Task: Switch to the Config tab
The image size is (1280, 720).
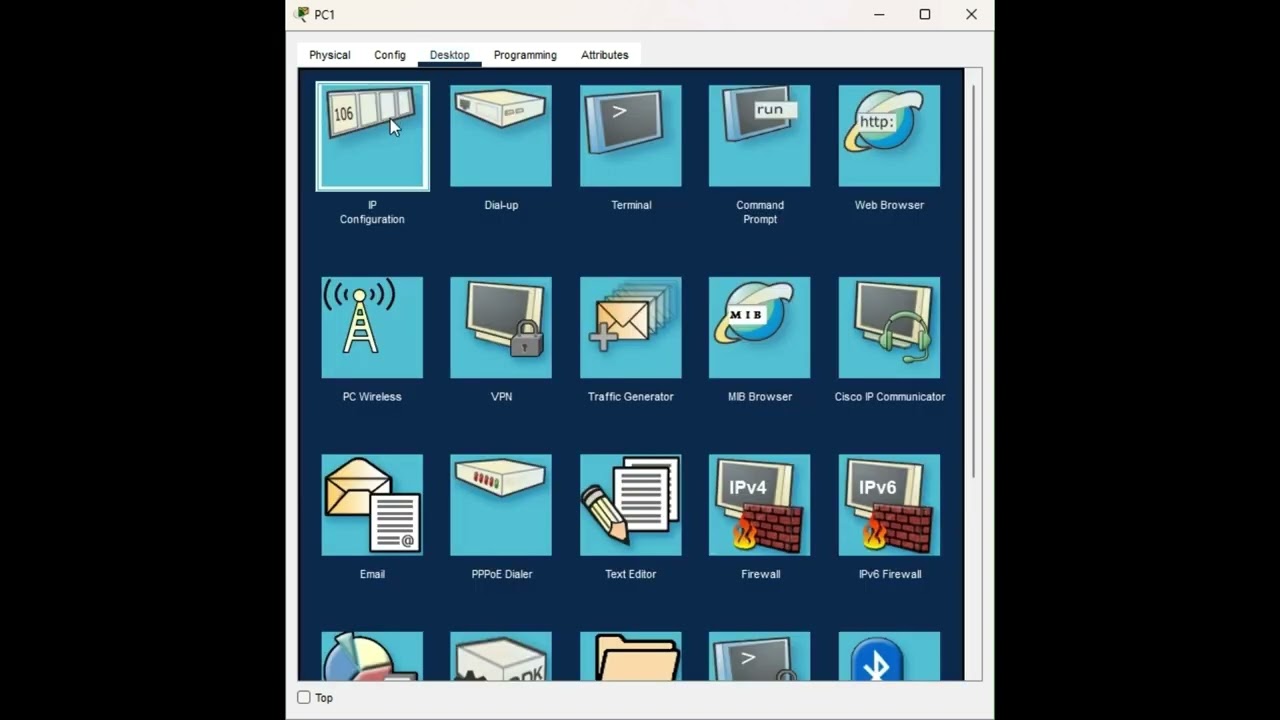Action: pos(390,55)
